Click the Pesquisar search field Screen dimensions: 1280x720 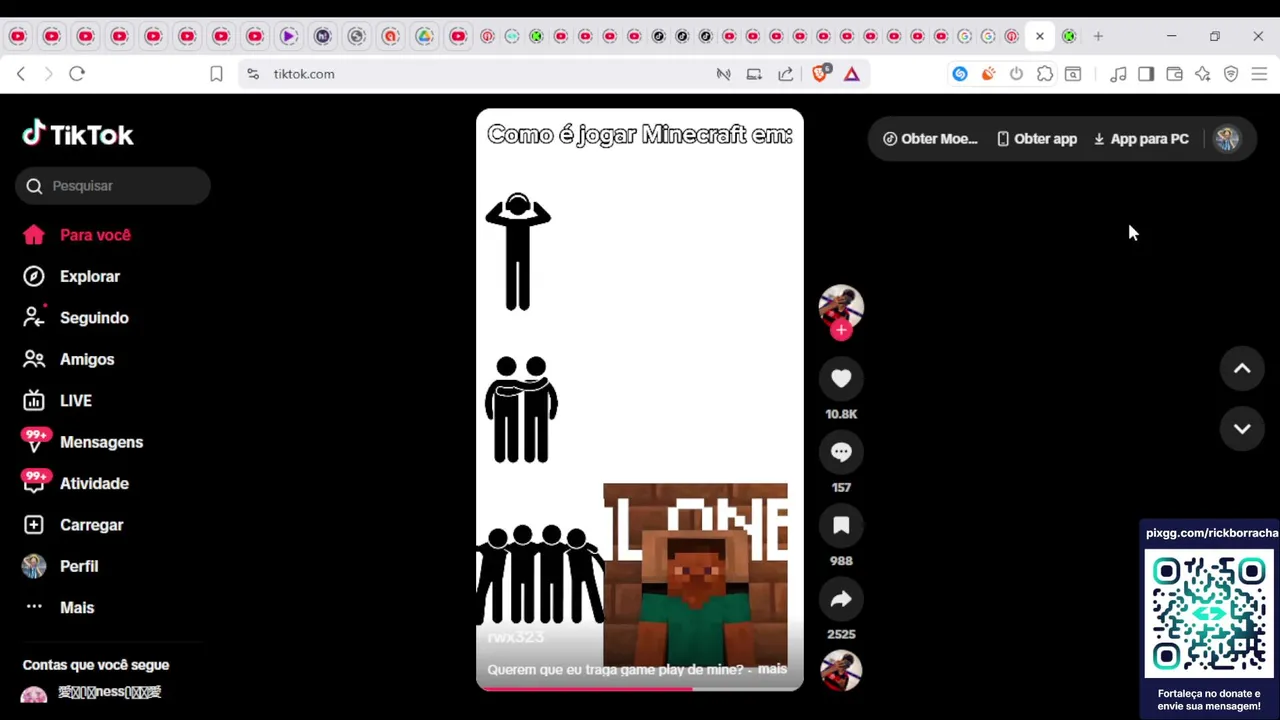pos(112,186)
